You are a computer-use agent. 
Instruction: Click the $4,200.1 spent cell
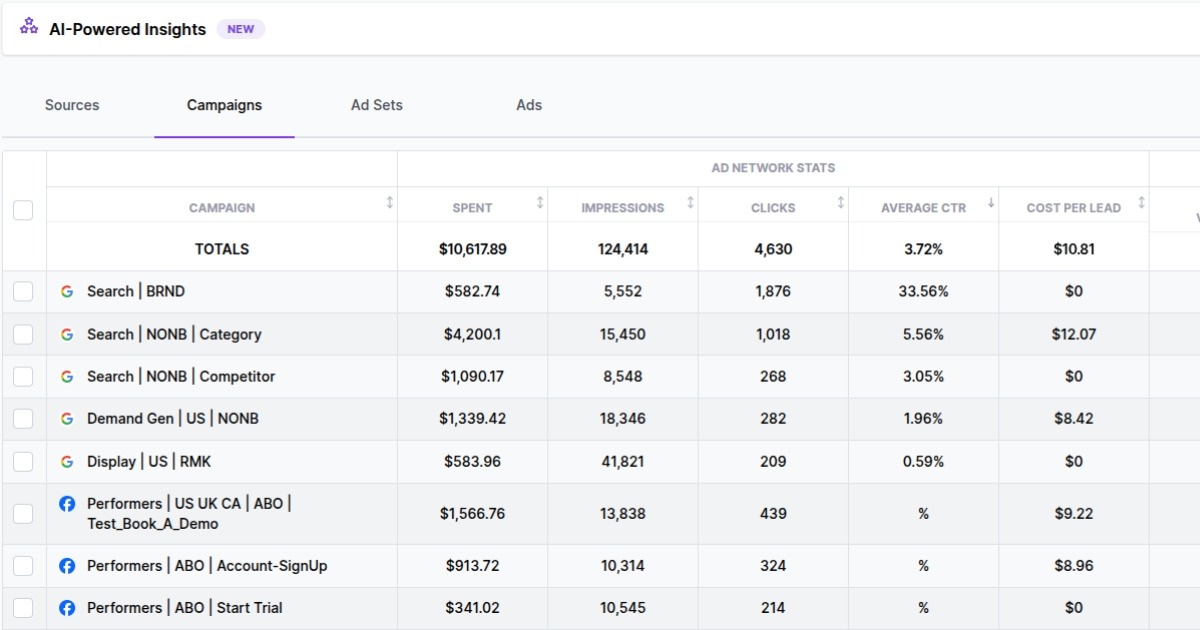(472, 335)
